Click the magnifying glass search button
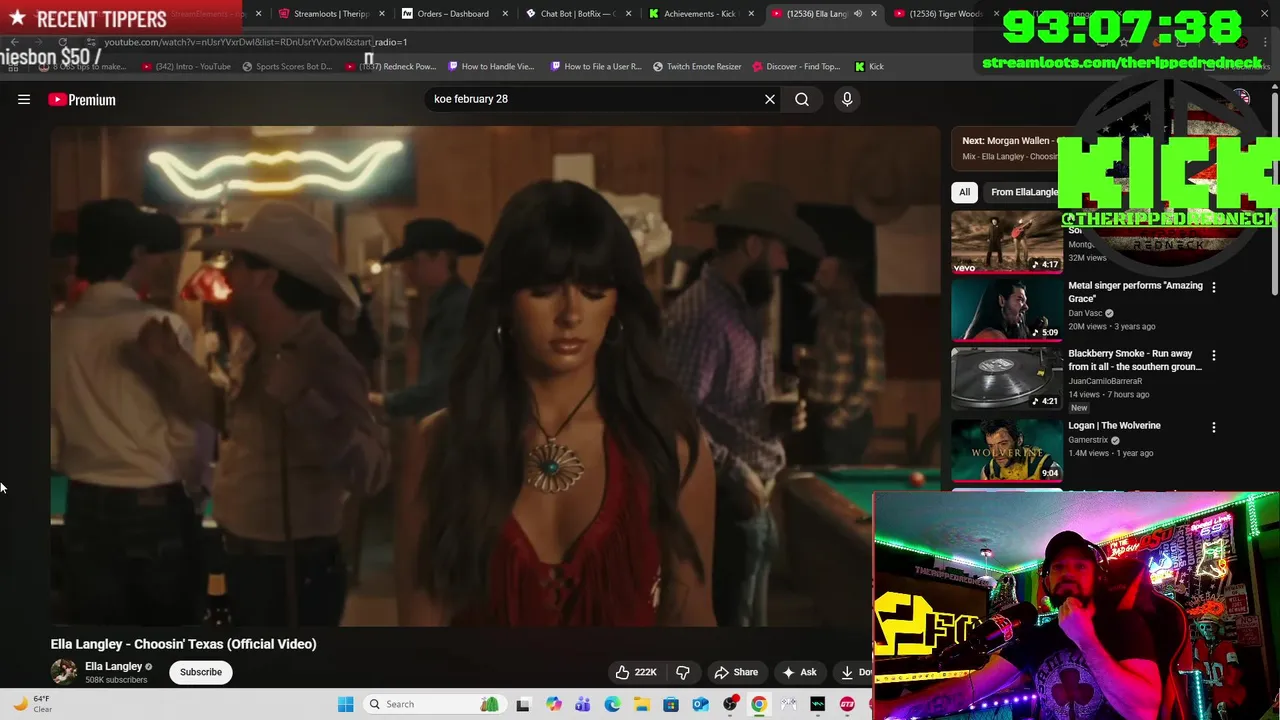The height and width of the screenshot is (720, 1280). (802, 99)
